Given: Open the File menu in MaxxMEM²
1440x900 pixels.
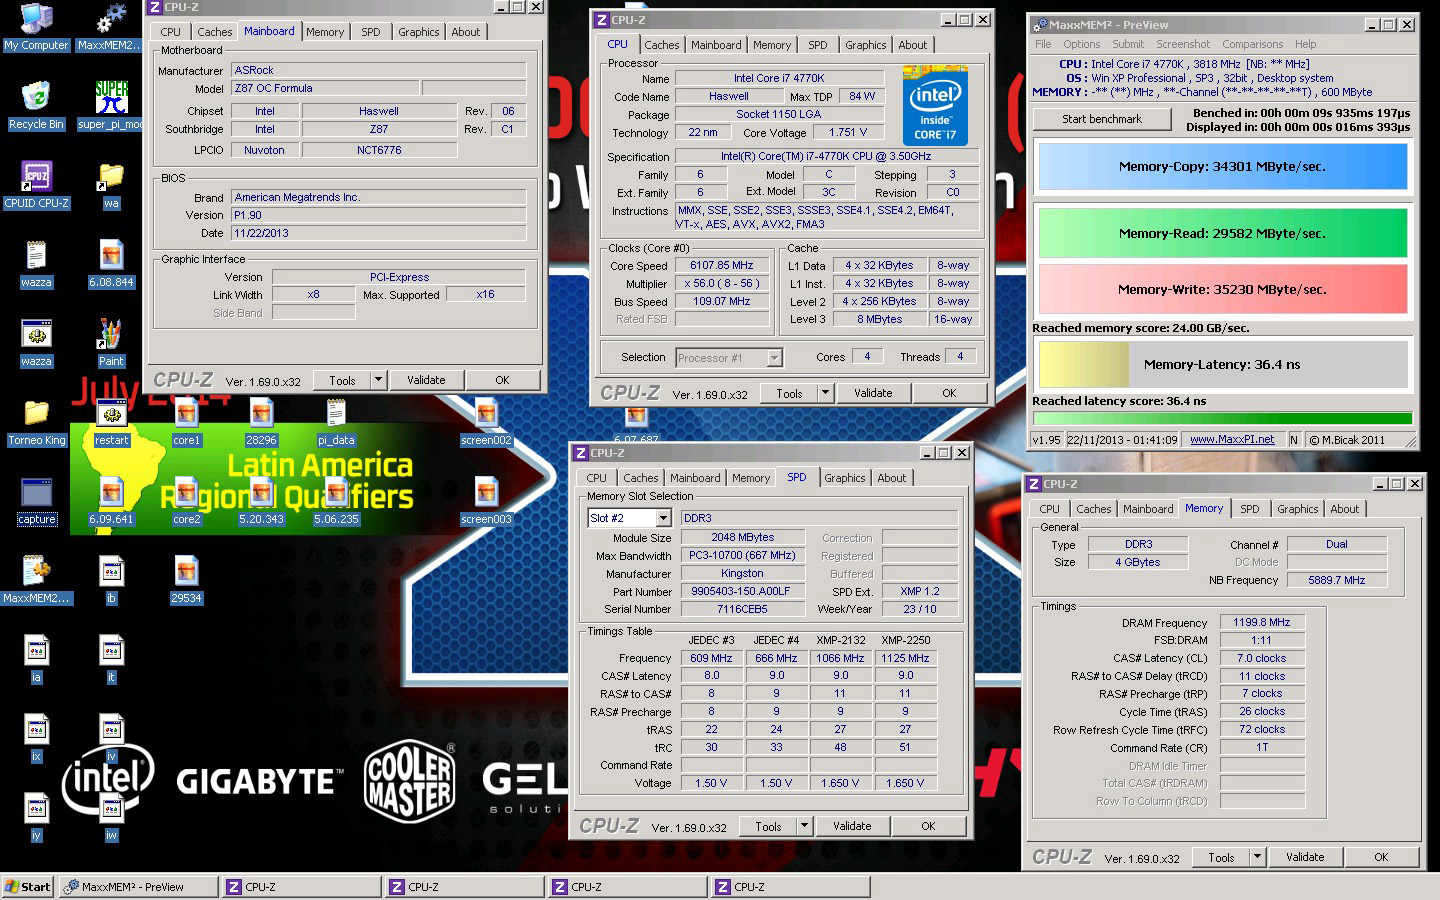Looking at the screenshot, I should [x=1043, y=44].
